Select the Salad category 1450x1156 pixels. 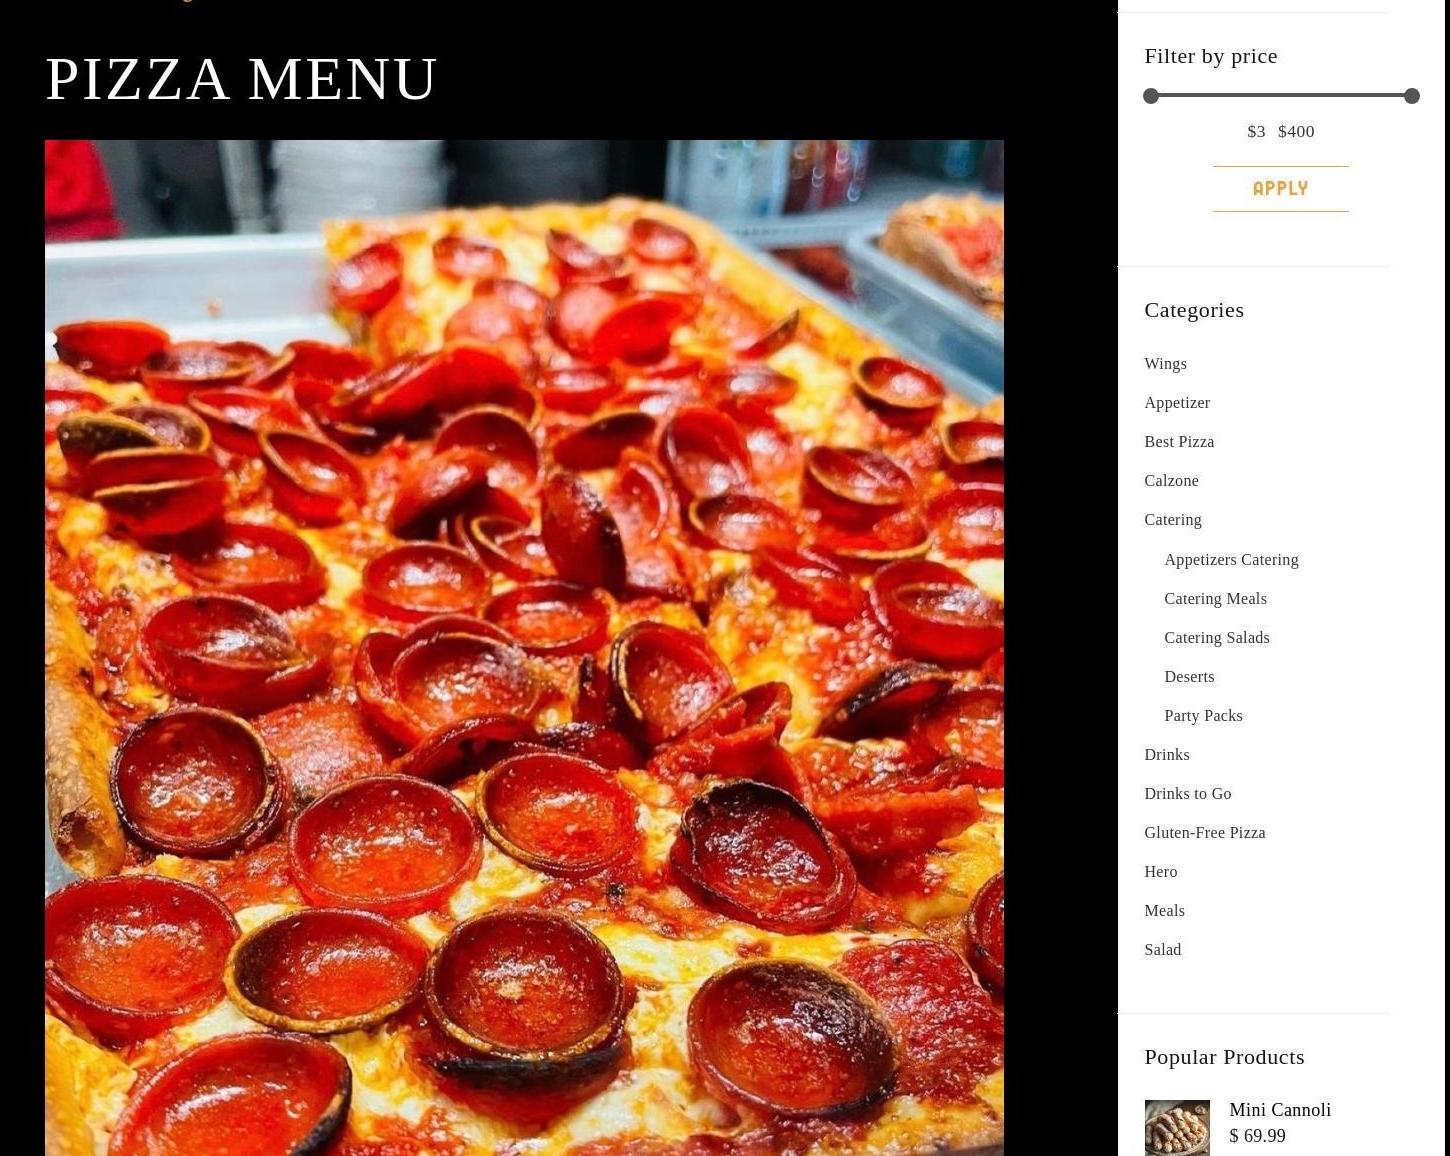coord(1162,950)
